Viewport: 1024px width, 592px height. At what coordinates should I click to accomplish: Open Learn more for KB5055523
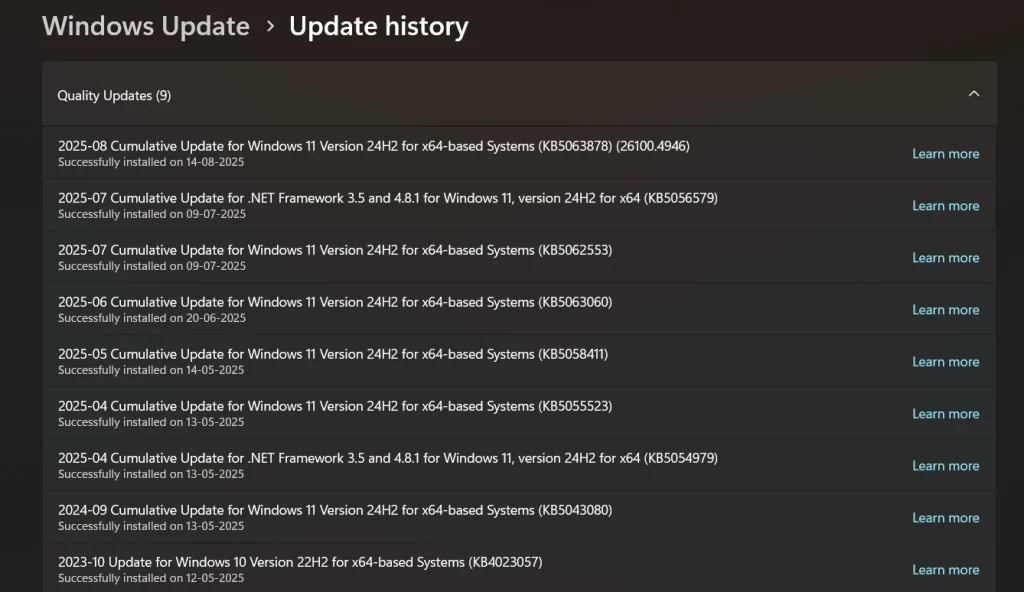[x=945, y=414]
